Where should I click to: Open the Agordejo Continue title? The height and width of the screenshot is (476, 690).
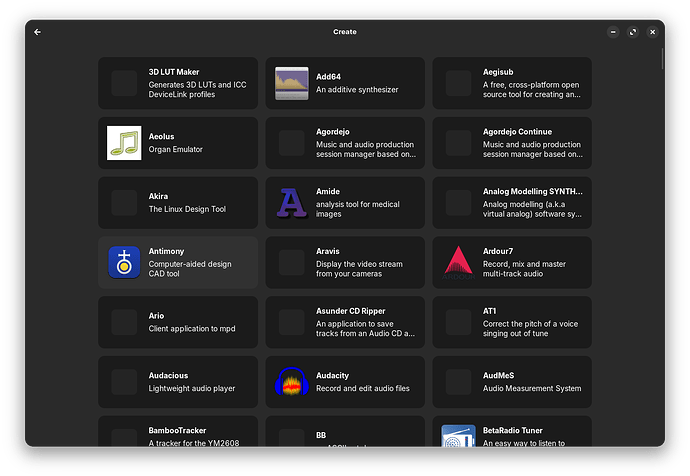pyautogui.click(x=518, y=132)
